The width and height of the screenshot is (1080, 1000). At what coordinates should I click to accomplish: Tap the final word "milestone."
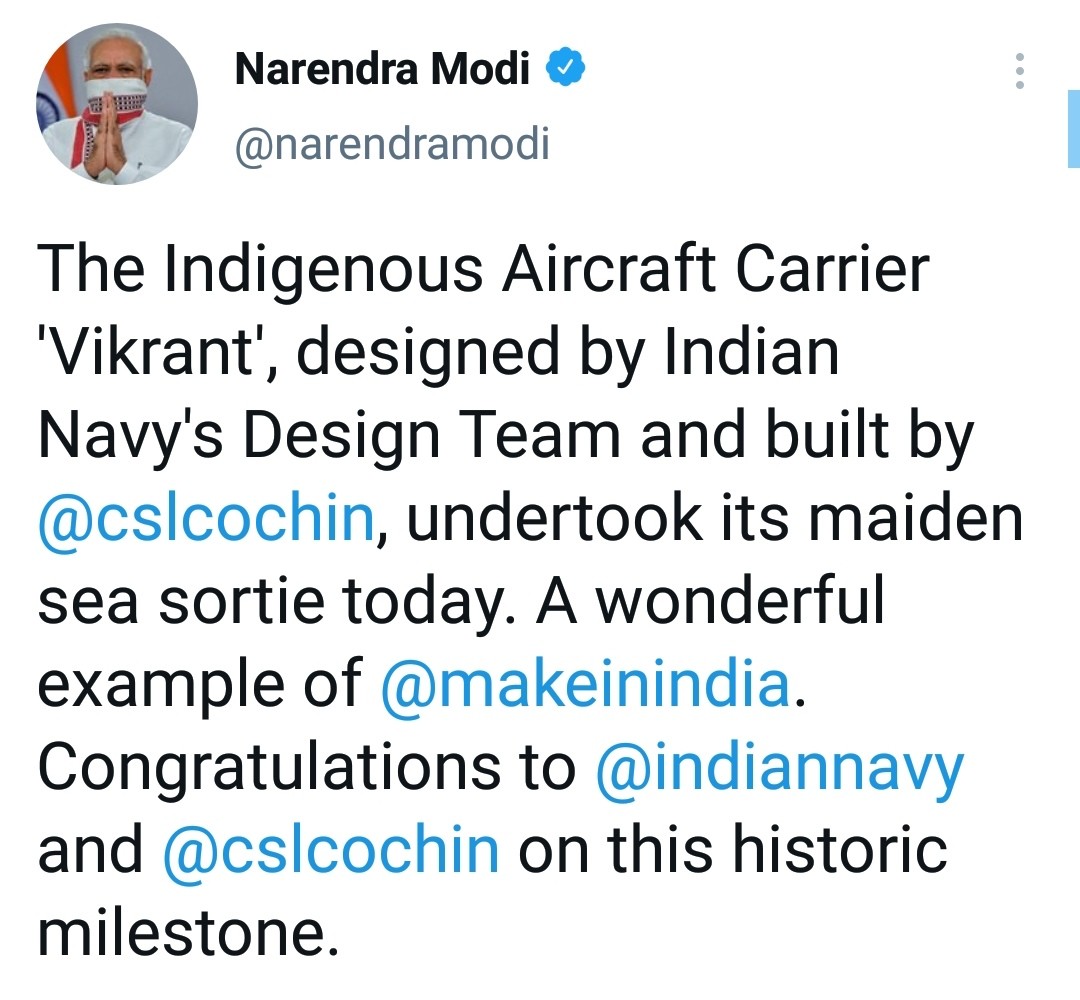(182, 932)
